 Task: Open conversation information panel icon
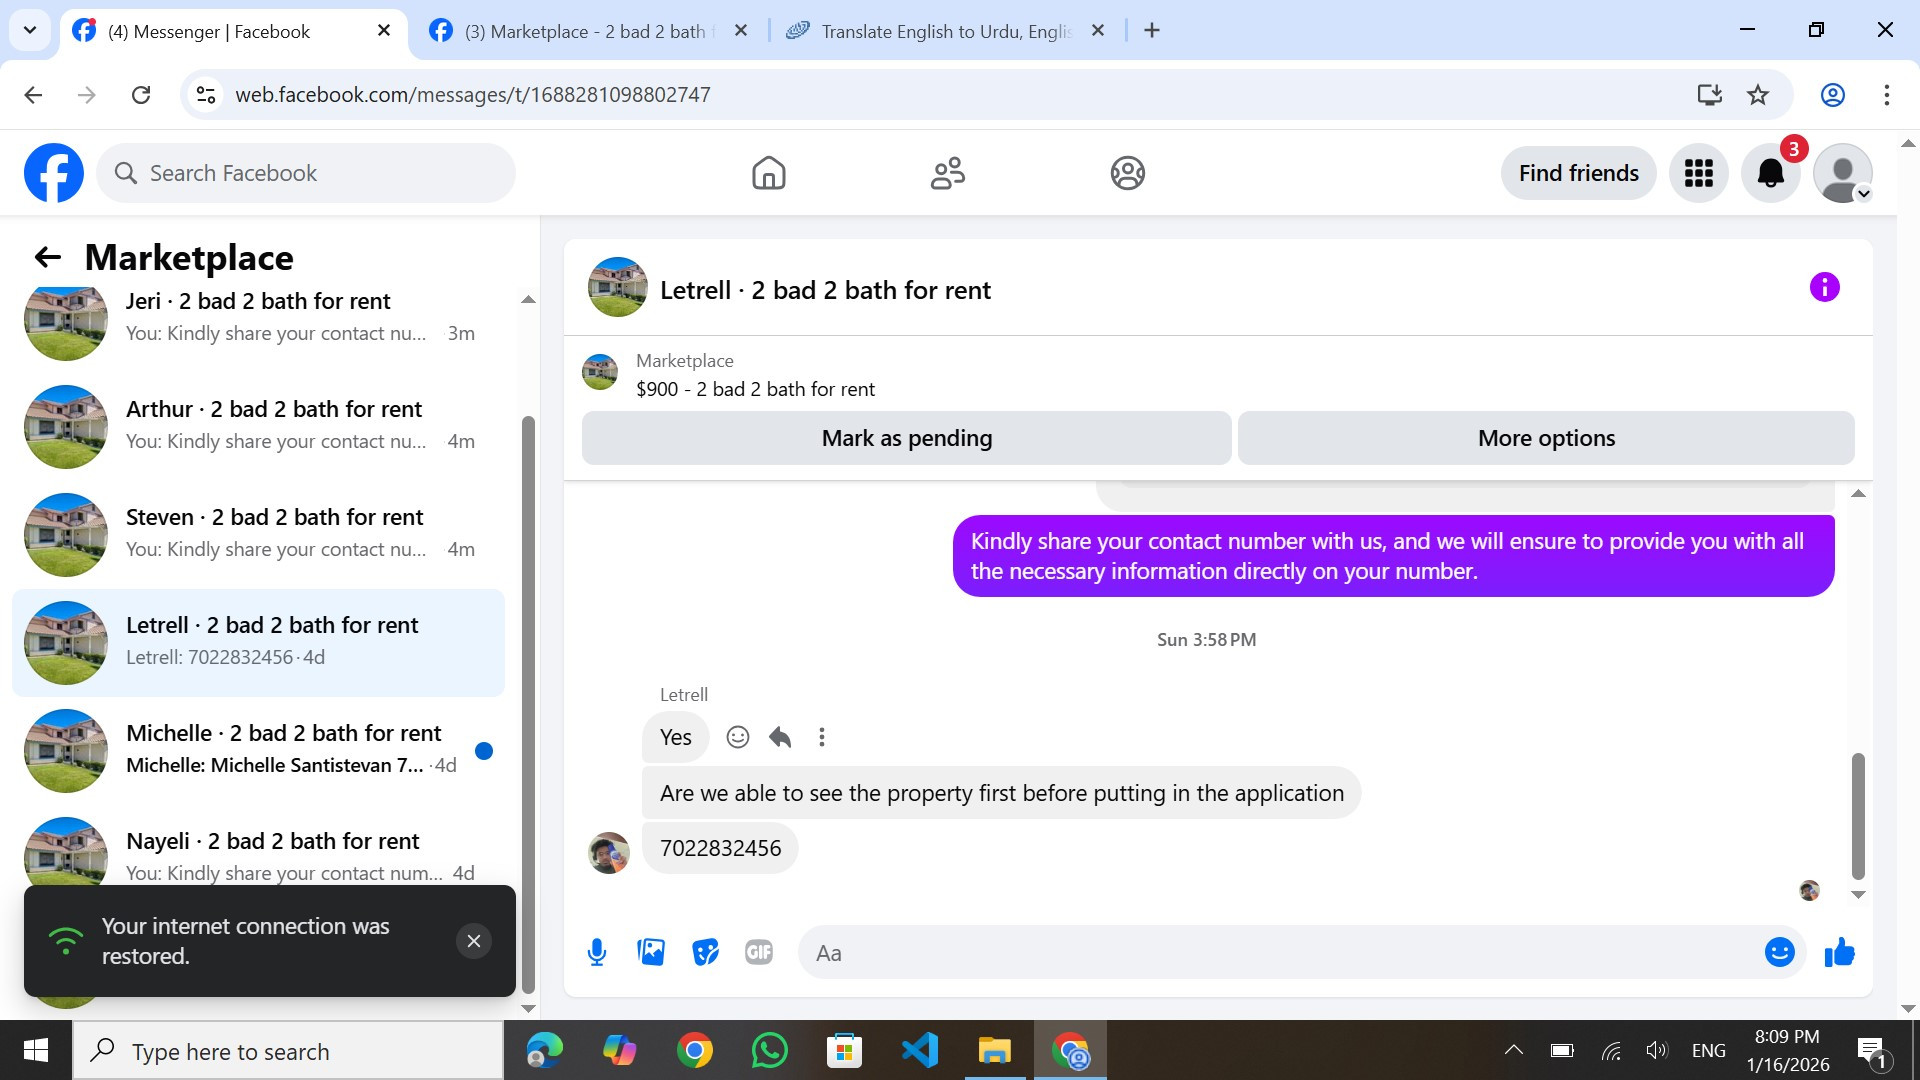(1824, 288)
